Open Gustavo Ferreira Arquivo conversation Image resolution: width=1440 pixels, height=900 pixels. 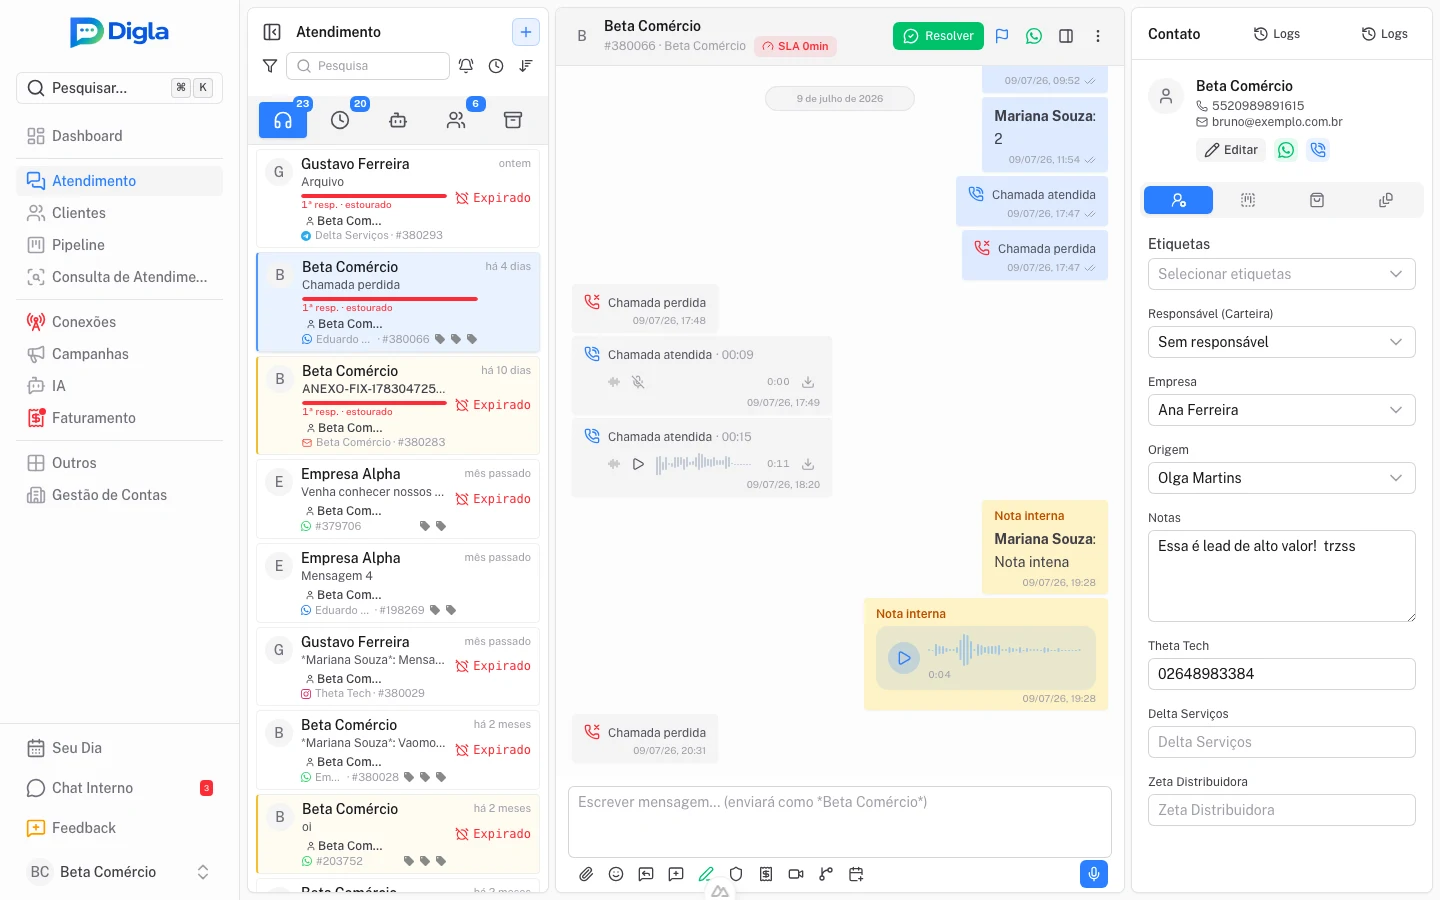[398, 198]
